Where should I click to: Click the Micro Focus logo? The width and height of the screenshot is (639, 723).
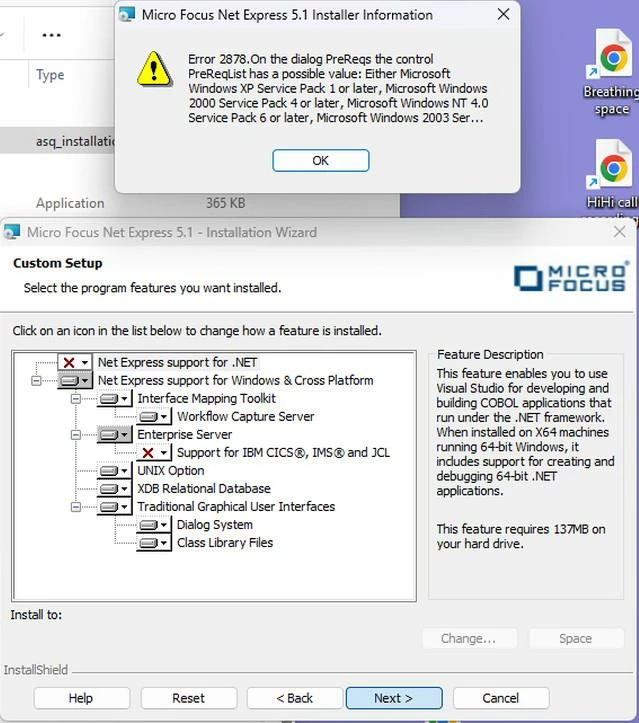coord(571,278)
